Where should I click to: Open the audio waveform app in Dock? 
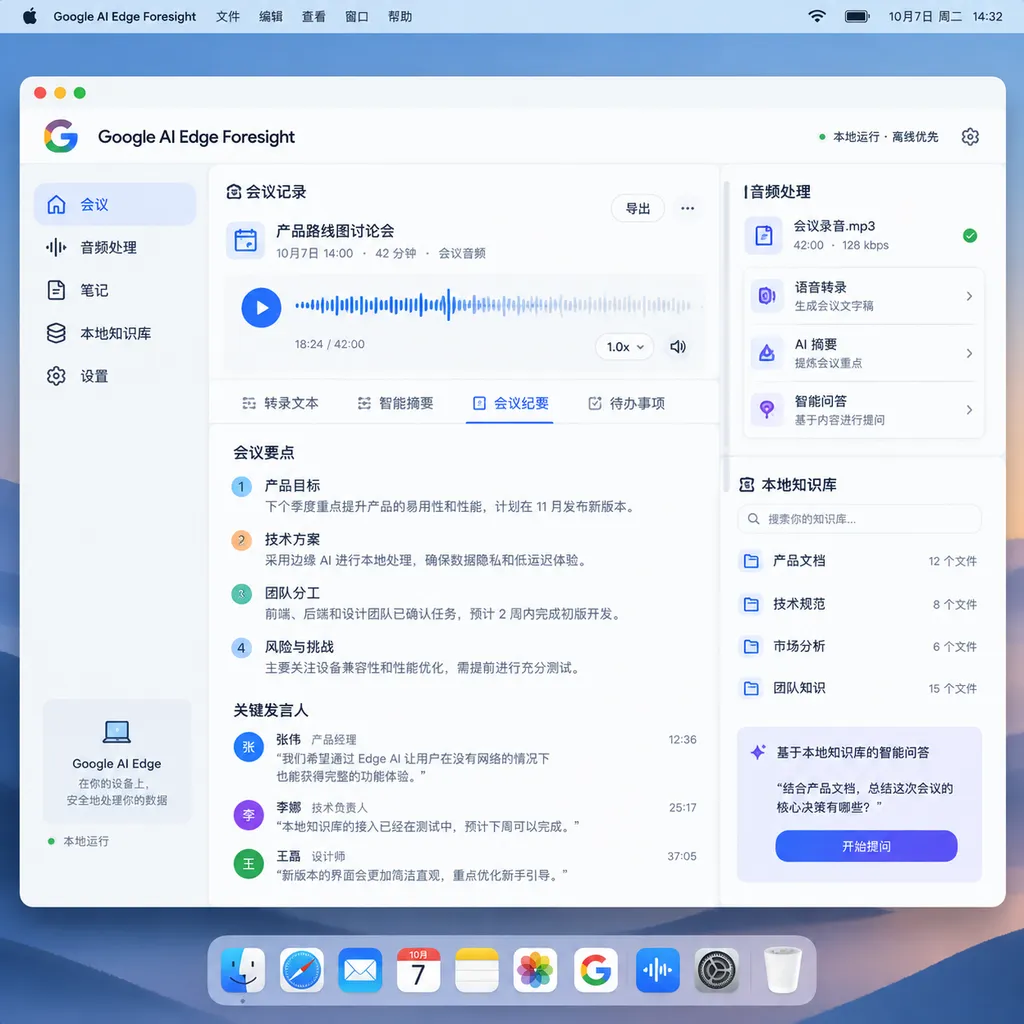(x=658, y=970)
